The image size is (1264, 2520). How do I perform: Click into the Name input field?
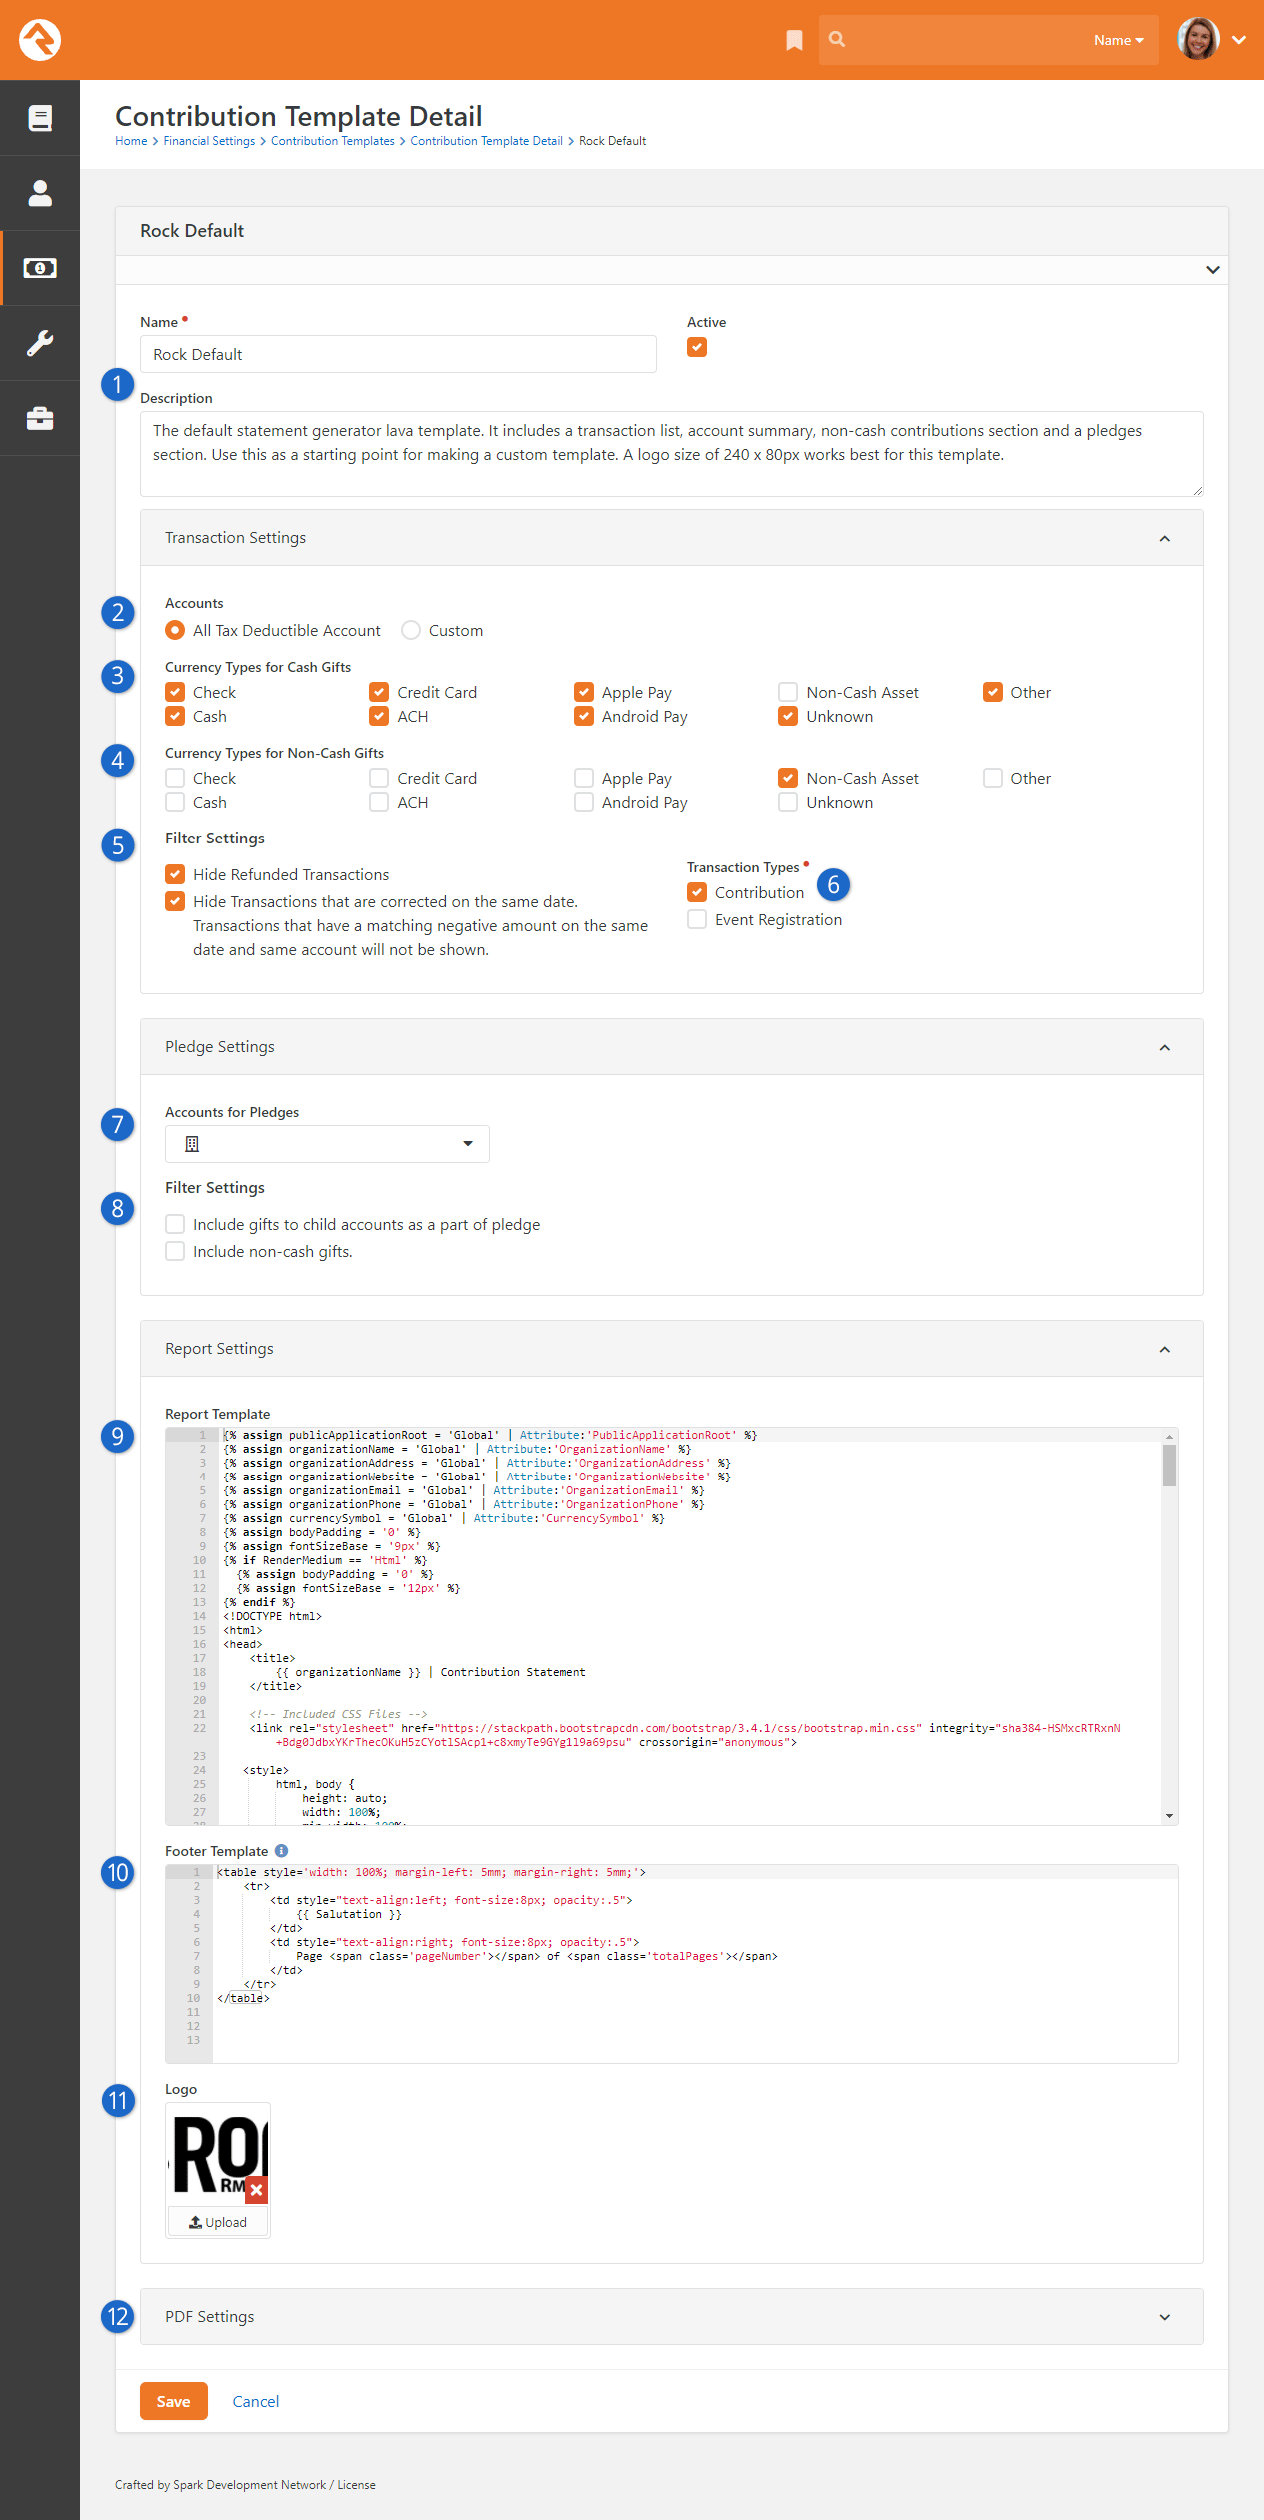pos(398,354)
